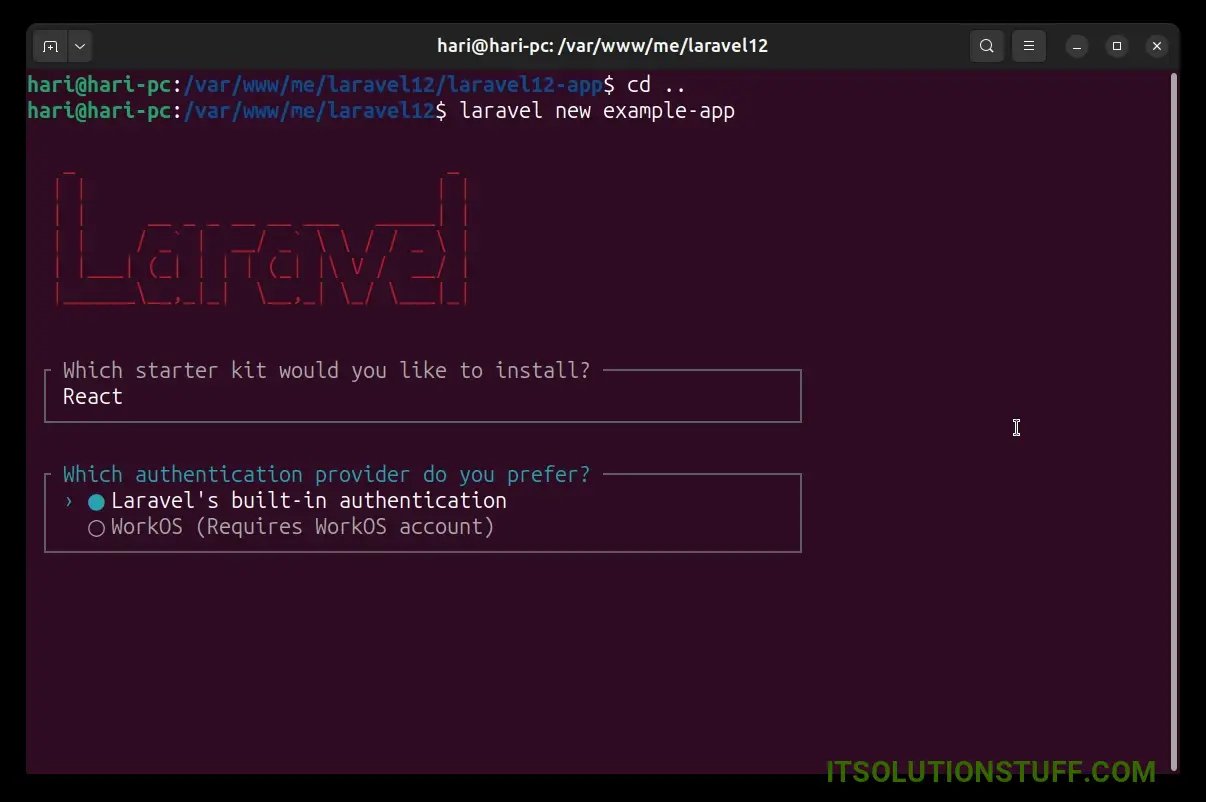Click the search magnifier icon in header
The height and width of the screenshot is (802, 1206).
[986, 46]
